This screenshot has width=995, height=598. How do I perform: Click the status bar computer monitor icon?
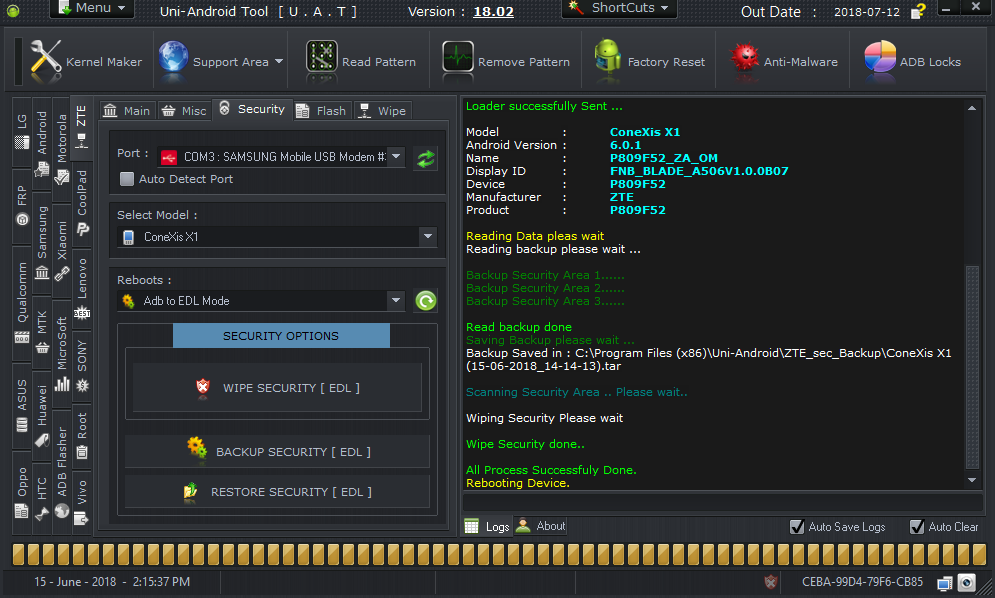[944, 583]
